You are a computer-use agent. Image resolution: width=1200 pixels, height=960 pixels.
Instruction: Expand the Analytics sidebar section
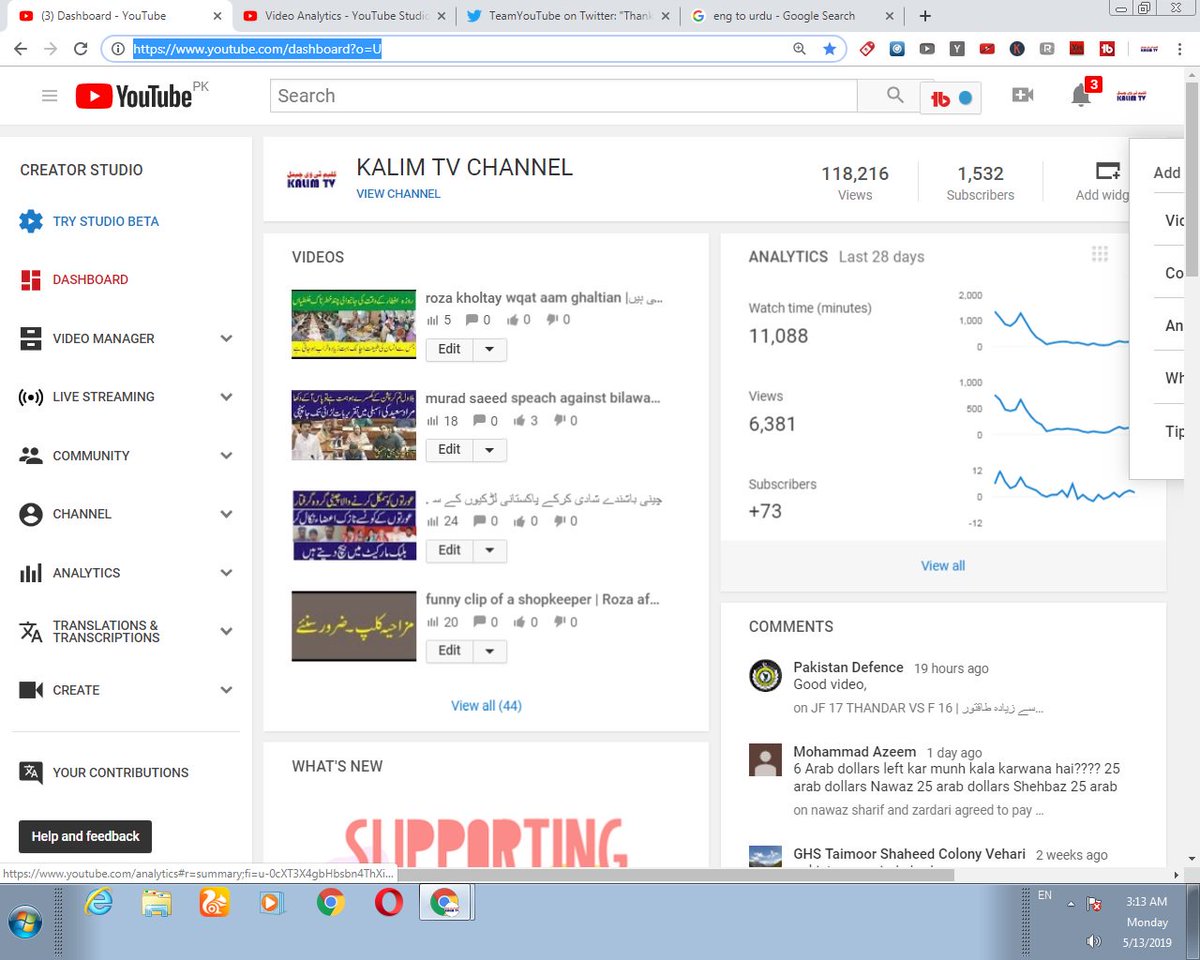226,573
